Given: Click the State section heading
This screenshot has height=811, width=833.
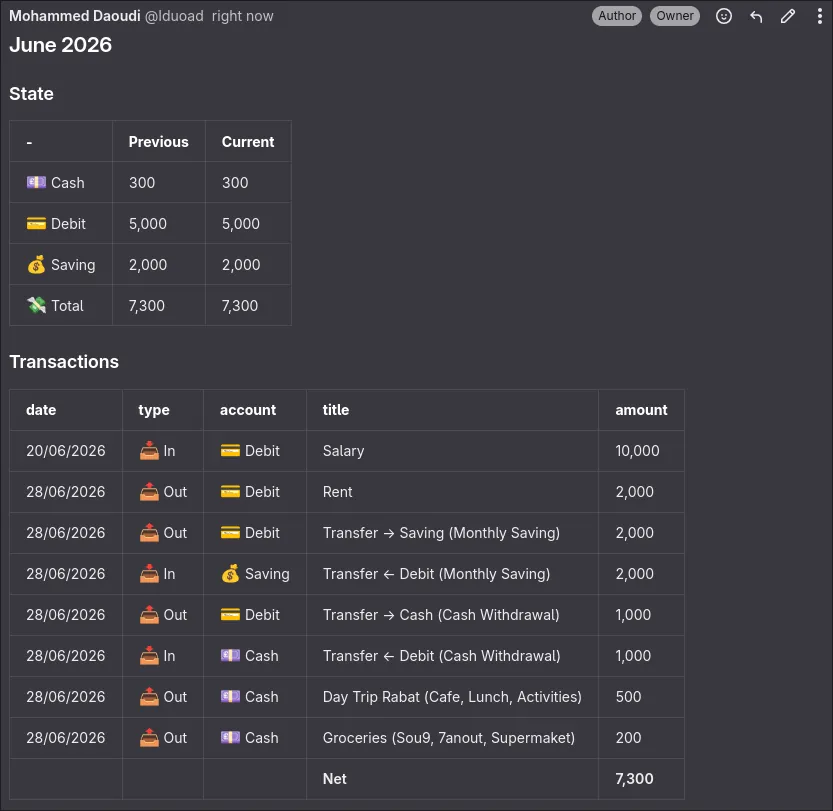Looking at the screenshot, I should coord(31,94).
